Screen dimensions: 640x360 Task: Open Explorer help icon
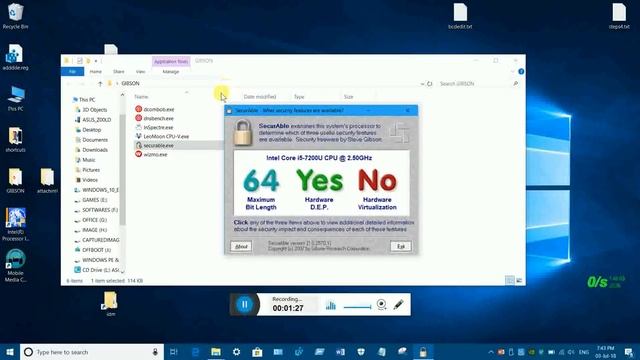(521, 71)
